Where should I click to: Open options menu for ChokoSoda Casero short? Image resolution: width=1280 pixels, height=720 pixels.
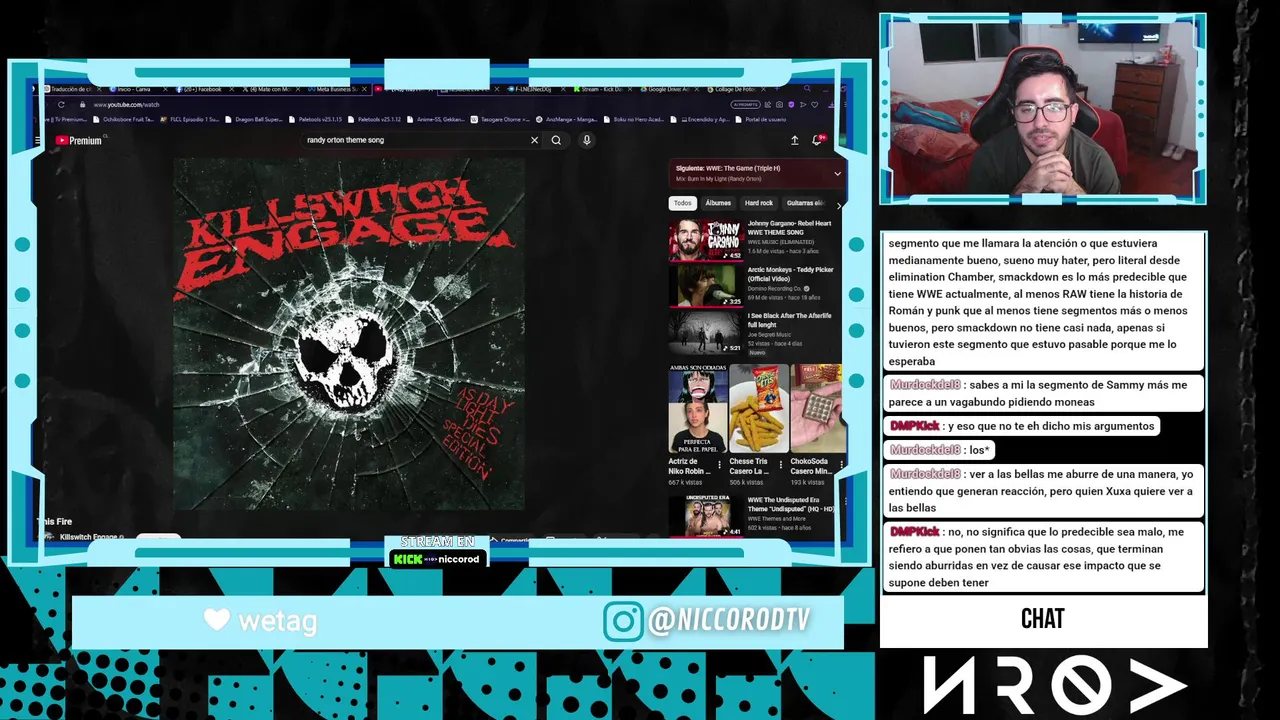(841, 464)
